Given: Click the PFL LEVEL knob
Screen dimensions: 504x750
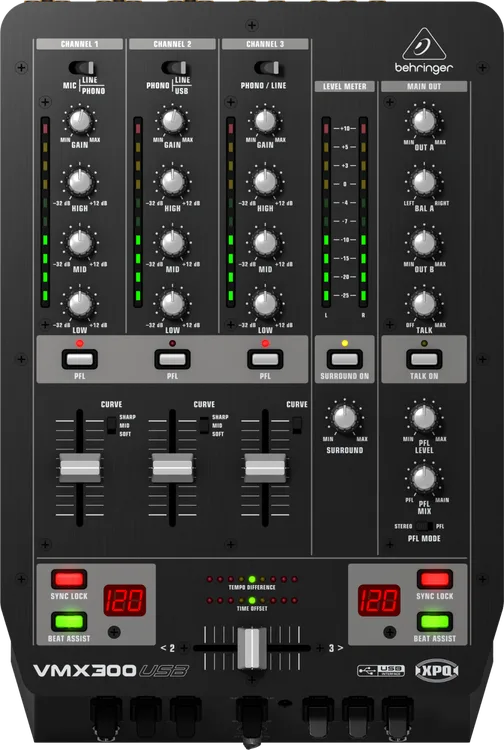Looking at the screenshot, I should pyautogui.click(x=424, y=418).
